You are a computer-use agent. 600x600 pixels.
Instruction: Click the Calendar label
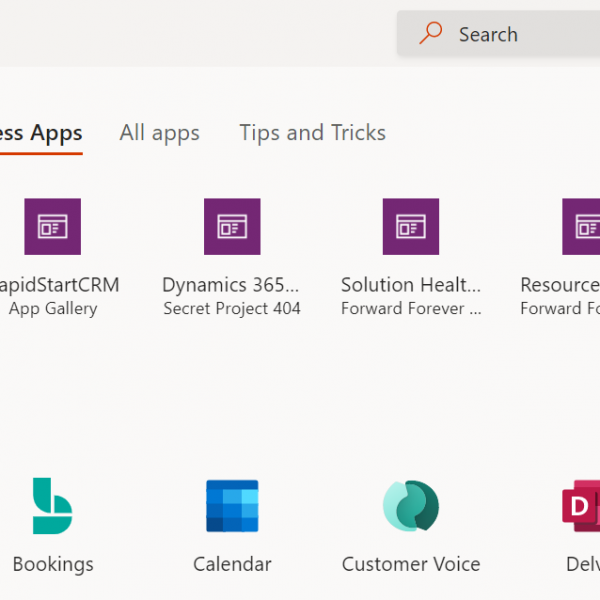[232, 564]
